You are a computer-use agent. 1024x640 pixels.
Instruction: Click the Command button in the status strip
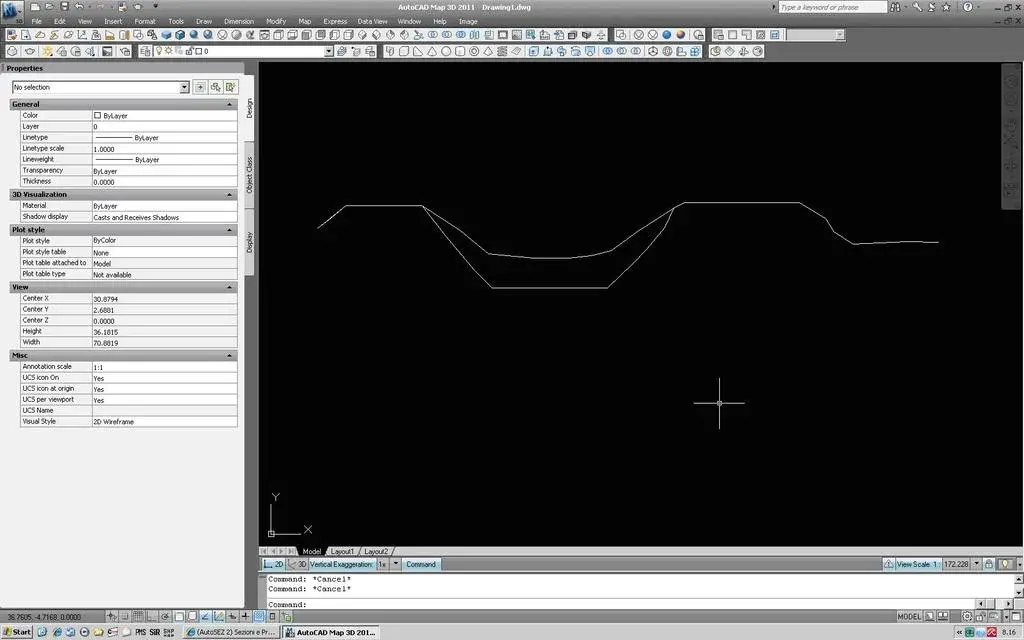click(421, 564)
